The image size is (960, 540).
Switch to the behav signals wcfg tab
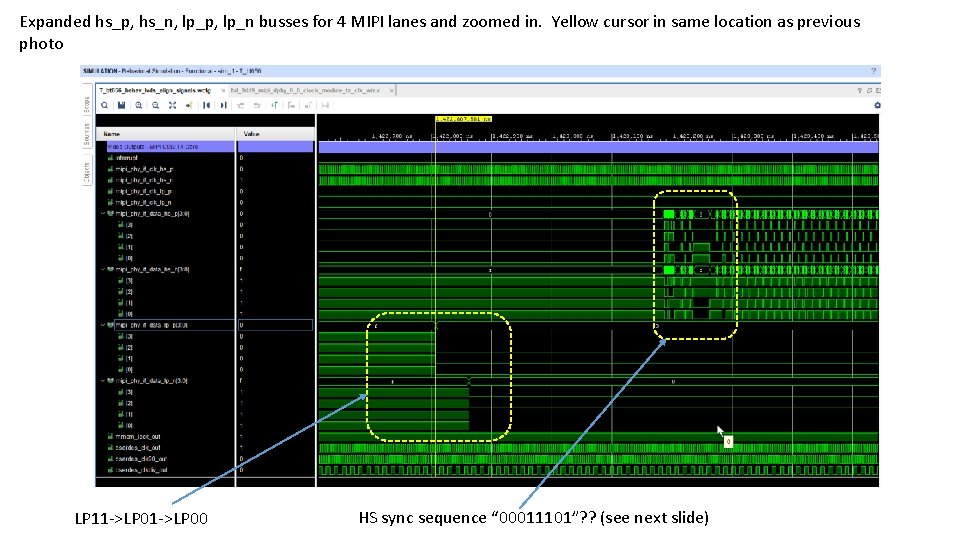[155, 91]
